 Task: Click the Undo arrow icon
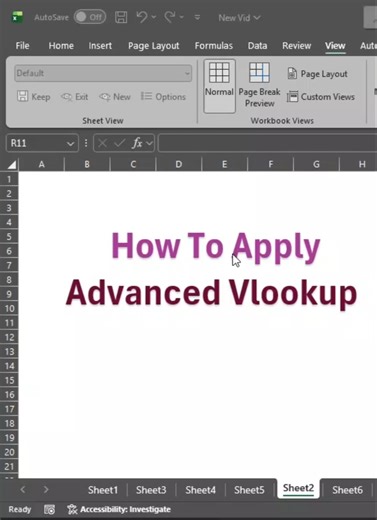point(142,17)
